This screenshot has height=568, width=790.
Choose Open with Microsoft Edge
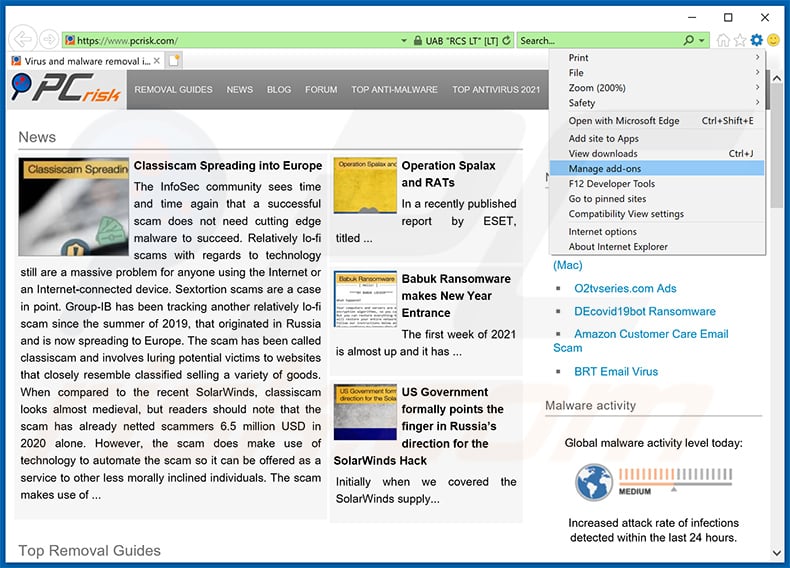657,121
